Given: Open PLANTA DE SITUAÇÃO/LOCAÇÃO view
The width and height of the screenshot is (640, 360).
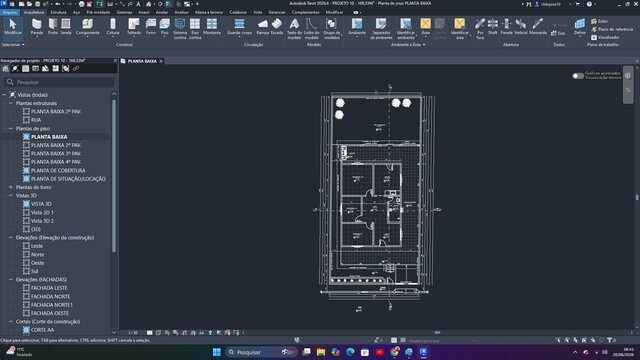Looking at the screenshot, I should [68, 179].
